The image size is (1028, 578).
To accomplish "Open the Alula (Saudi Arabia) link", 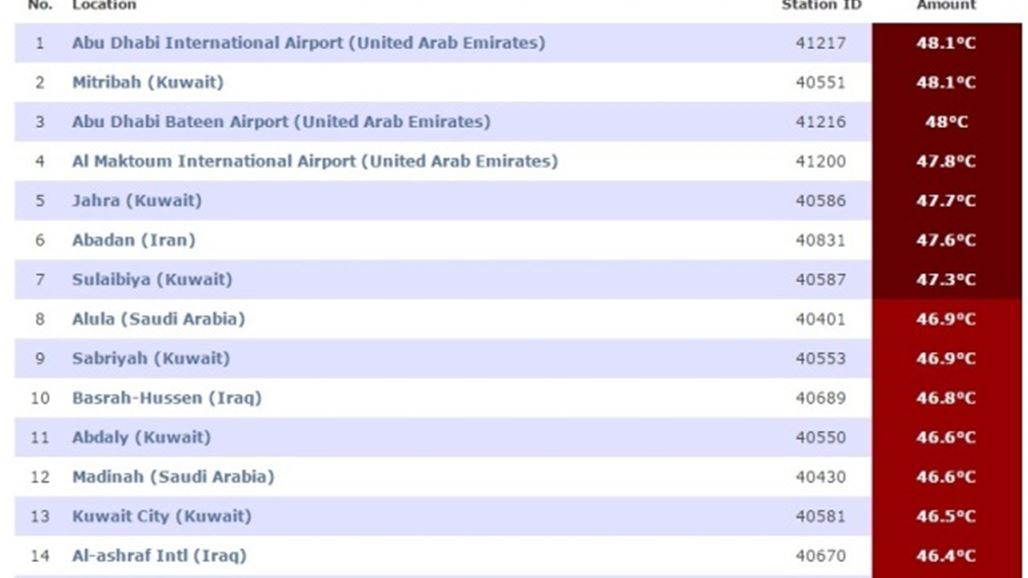I will coord(159,319).
